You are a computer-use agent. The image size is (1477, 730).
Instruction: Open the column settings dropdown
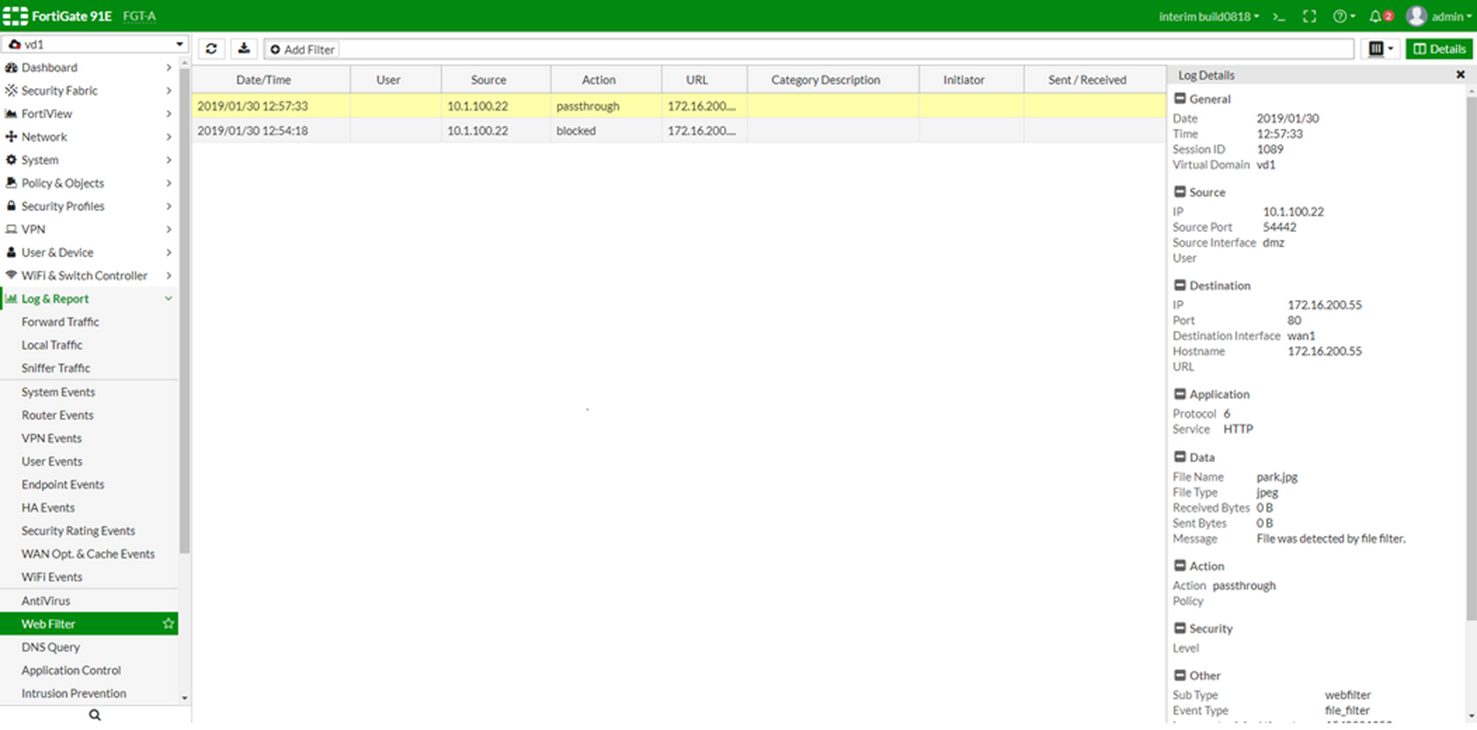(x=1381, y=49)
